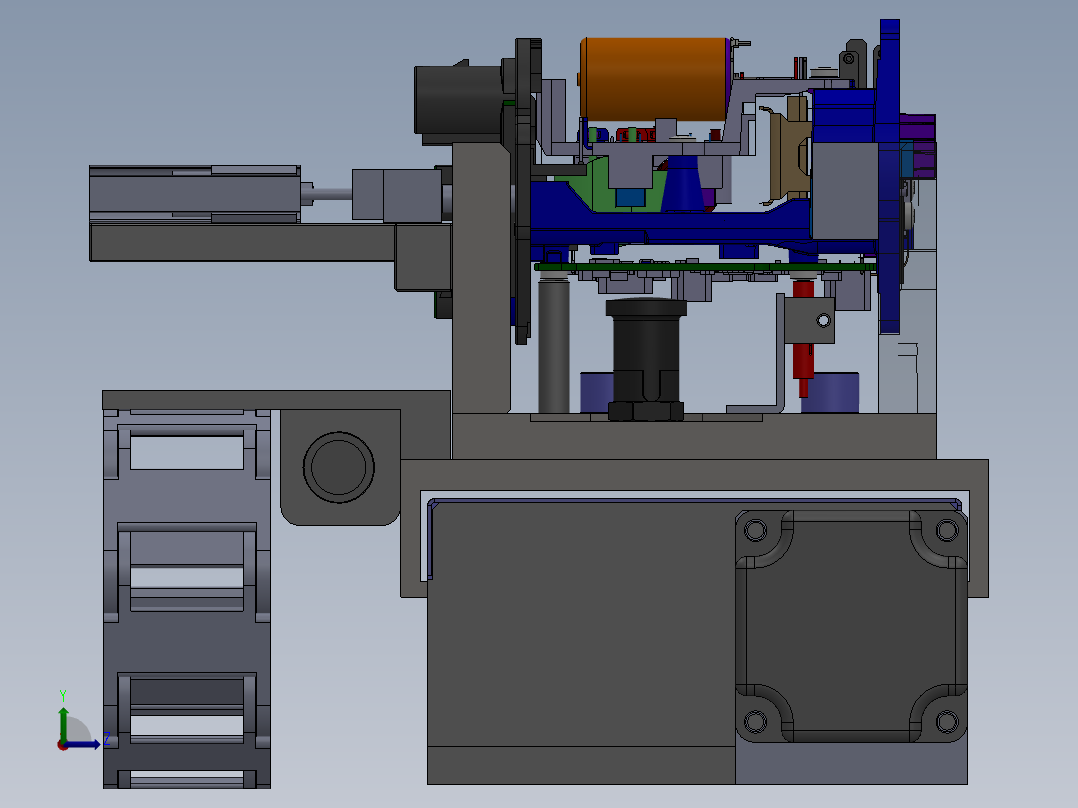
Task: Select the small gray block with hole
Action: tap(810, 320)
